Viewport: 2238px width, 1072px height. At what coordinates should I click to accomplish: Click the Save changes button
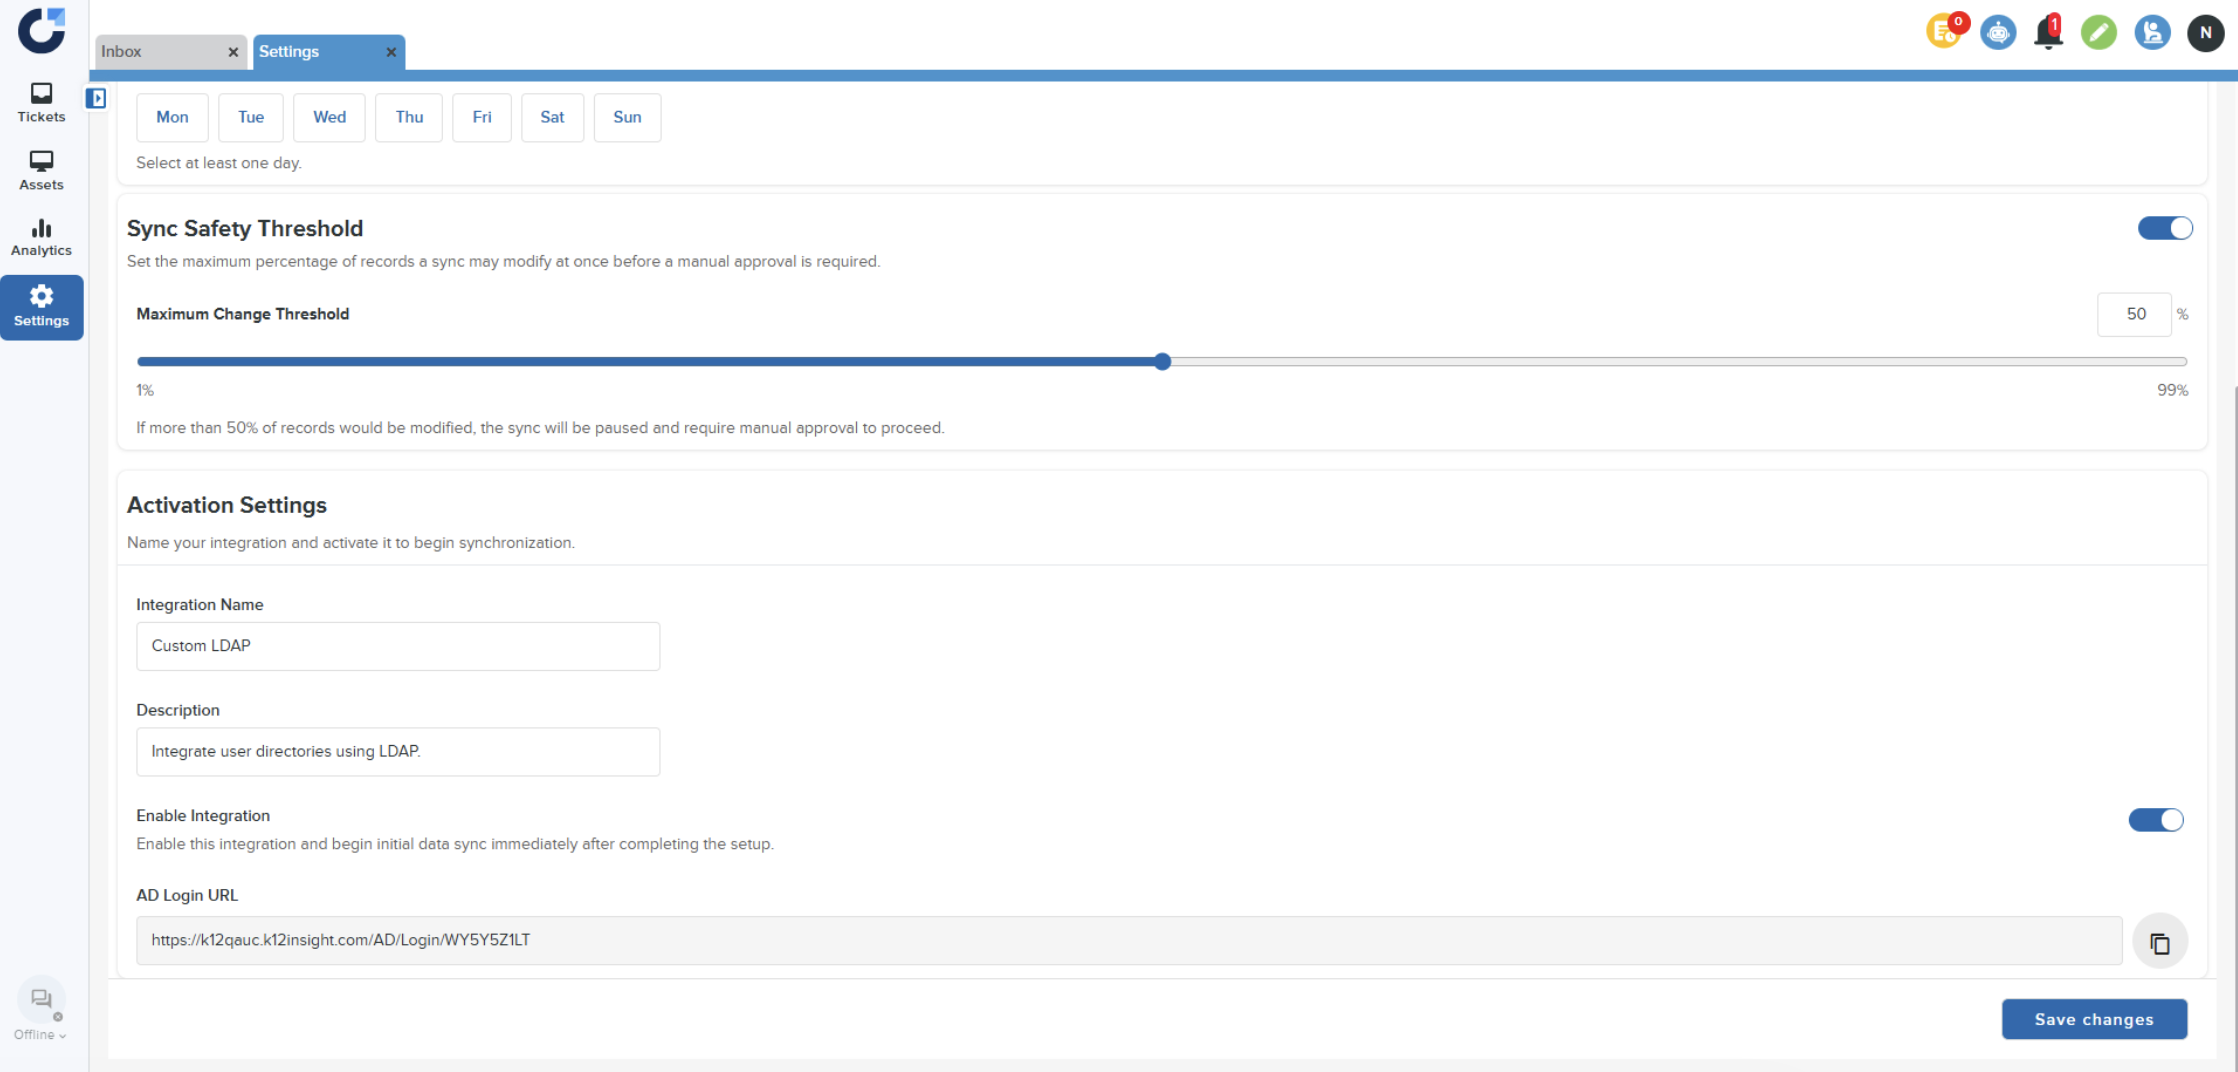(2093, 1019)
